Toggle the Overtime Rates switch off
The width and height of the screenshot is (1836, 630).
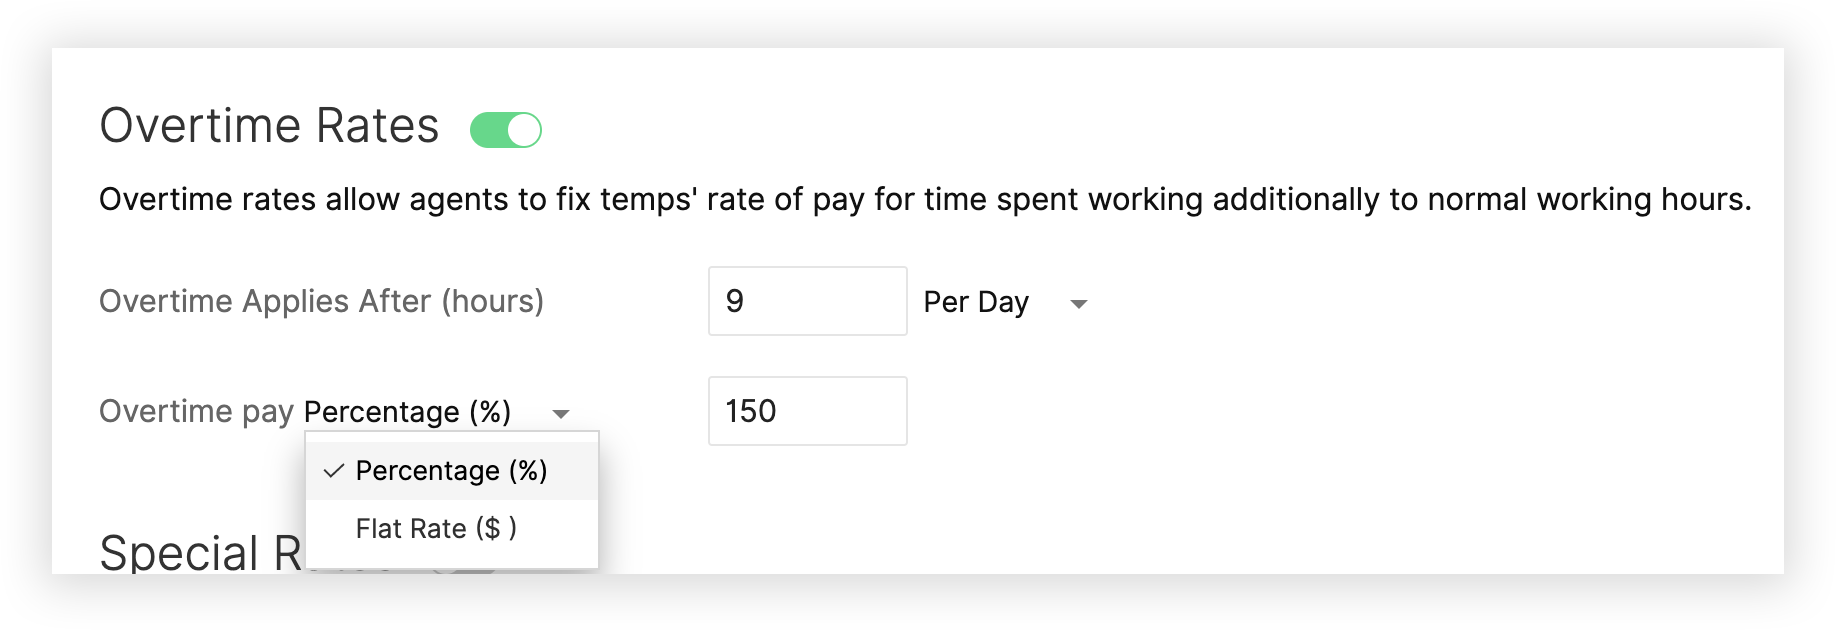[506, 130]
